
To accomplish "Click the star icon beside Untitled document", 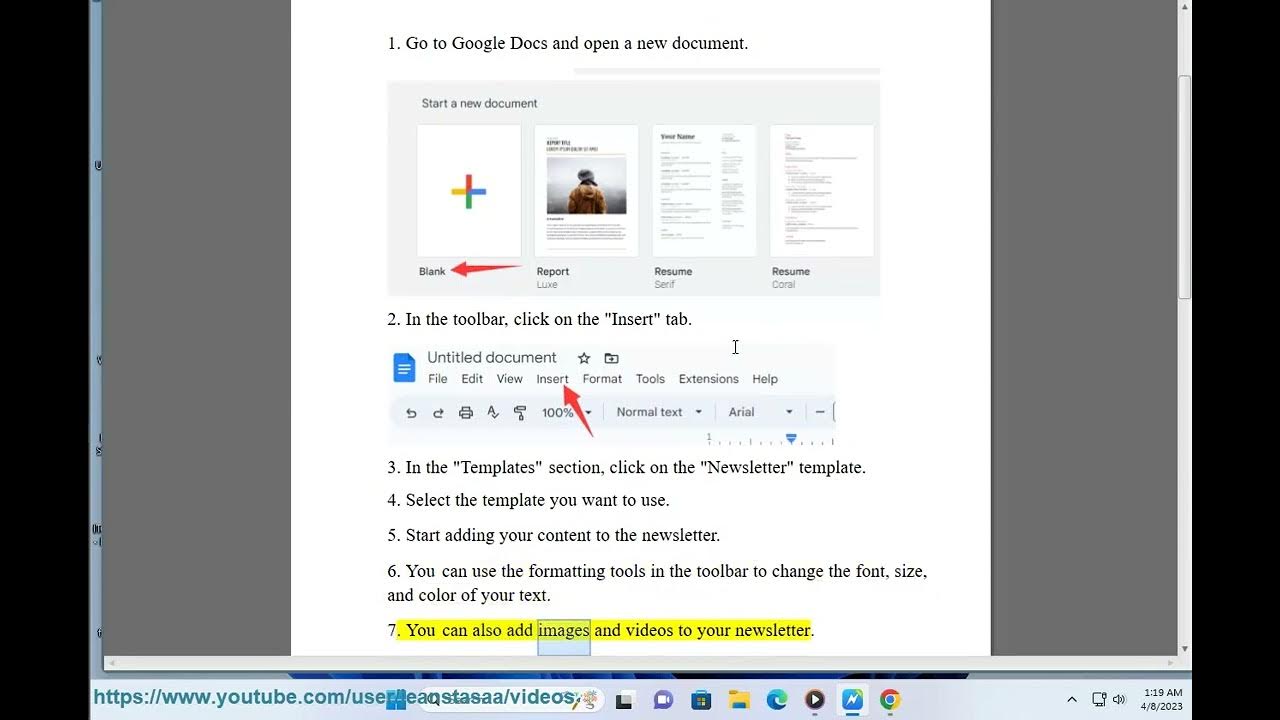I will [x=584, y=358].
